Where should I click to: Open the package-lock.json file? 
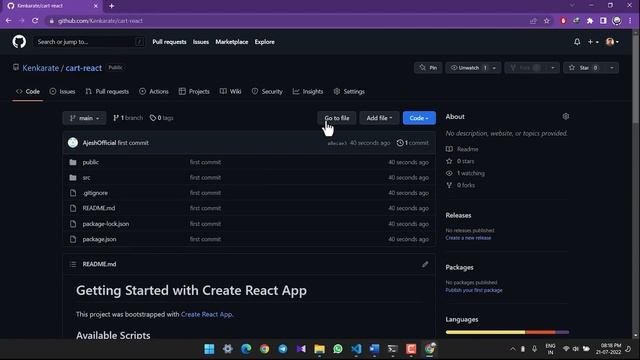point(106,224)
